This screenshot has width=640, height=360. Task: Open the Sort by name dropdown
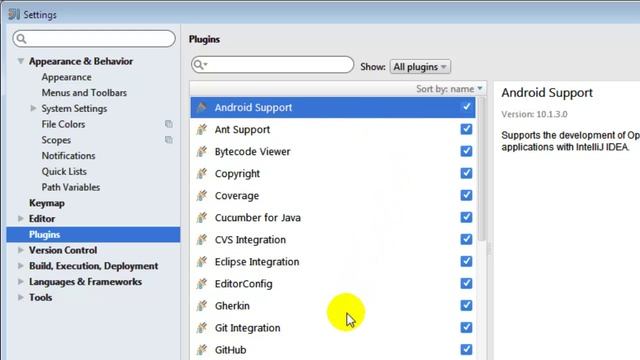pyautogui.click(x=449, y=89)
